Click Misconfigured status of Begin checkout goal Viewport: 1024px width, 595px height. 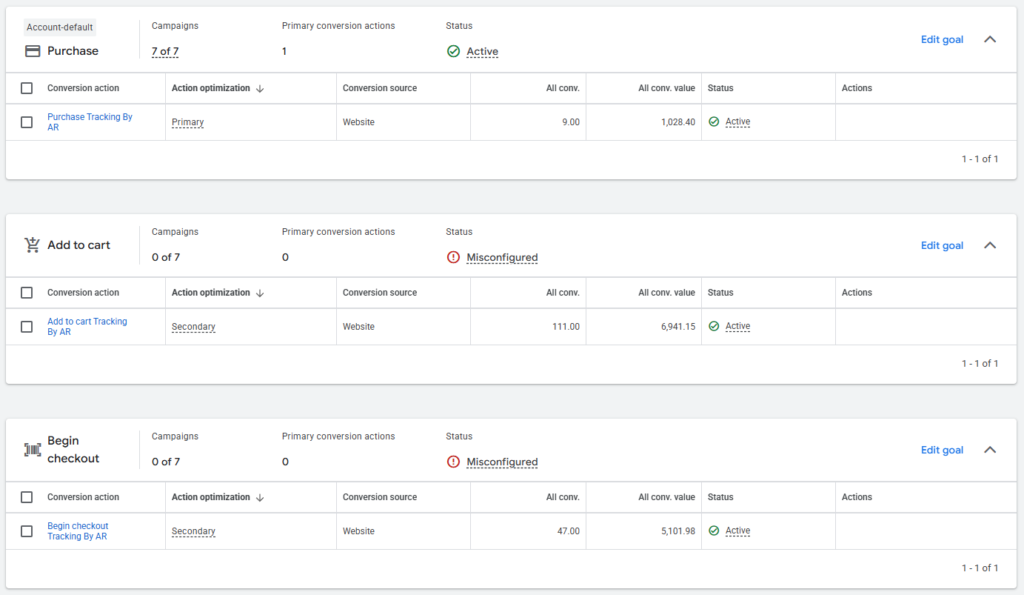click(x=502, y=462)
